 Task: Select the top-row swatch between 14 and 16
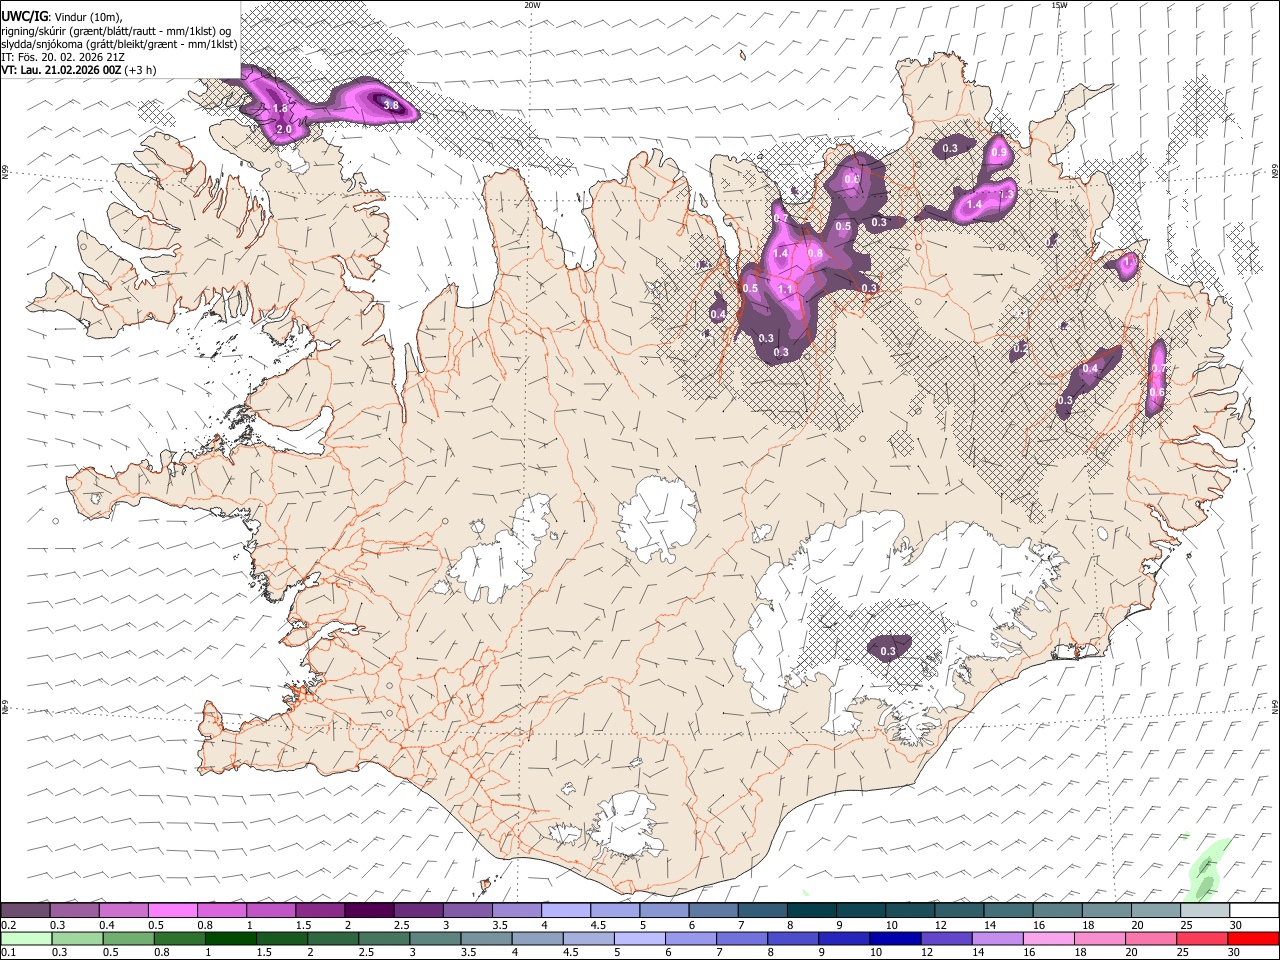[1007, 911]
